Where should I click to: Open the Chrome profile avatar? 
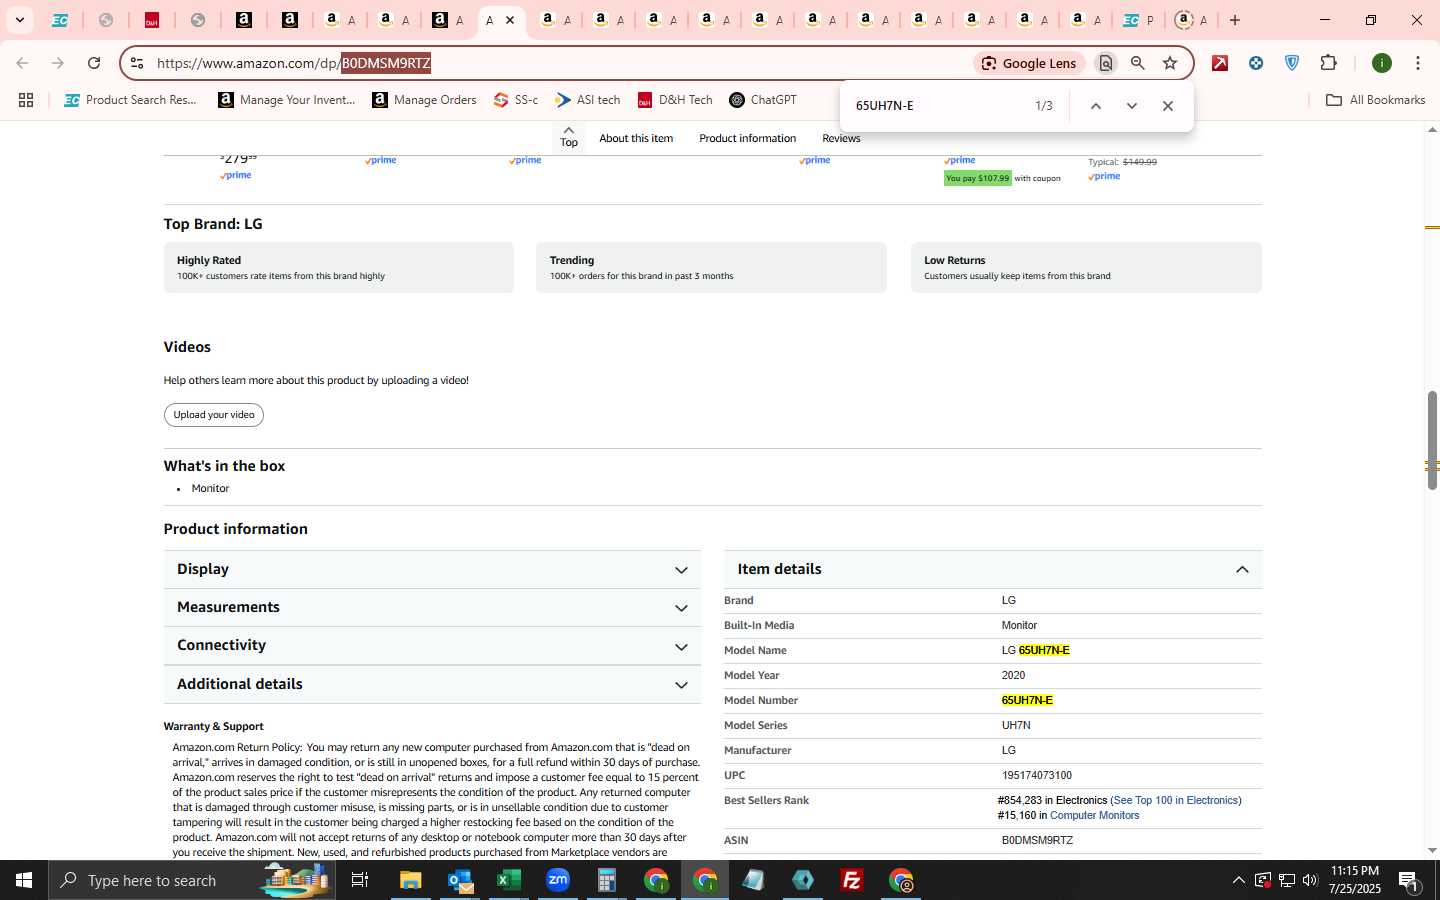1382,63
